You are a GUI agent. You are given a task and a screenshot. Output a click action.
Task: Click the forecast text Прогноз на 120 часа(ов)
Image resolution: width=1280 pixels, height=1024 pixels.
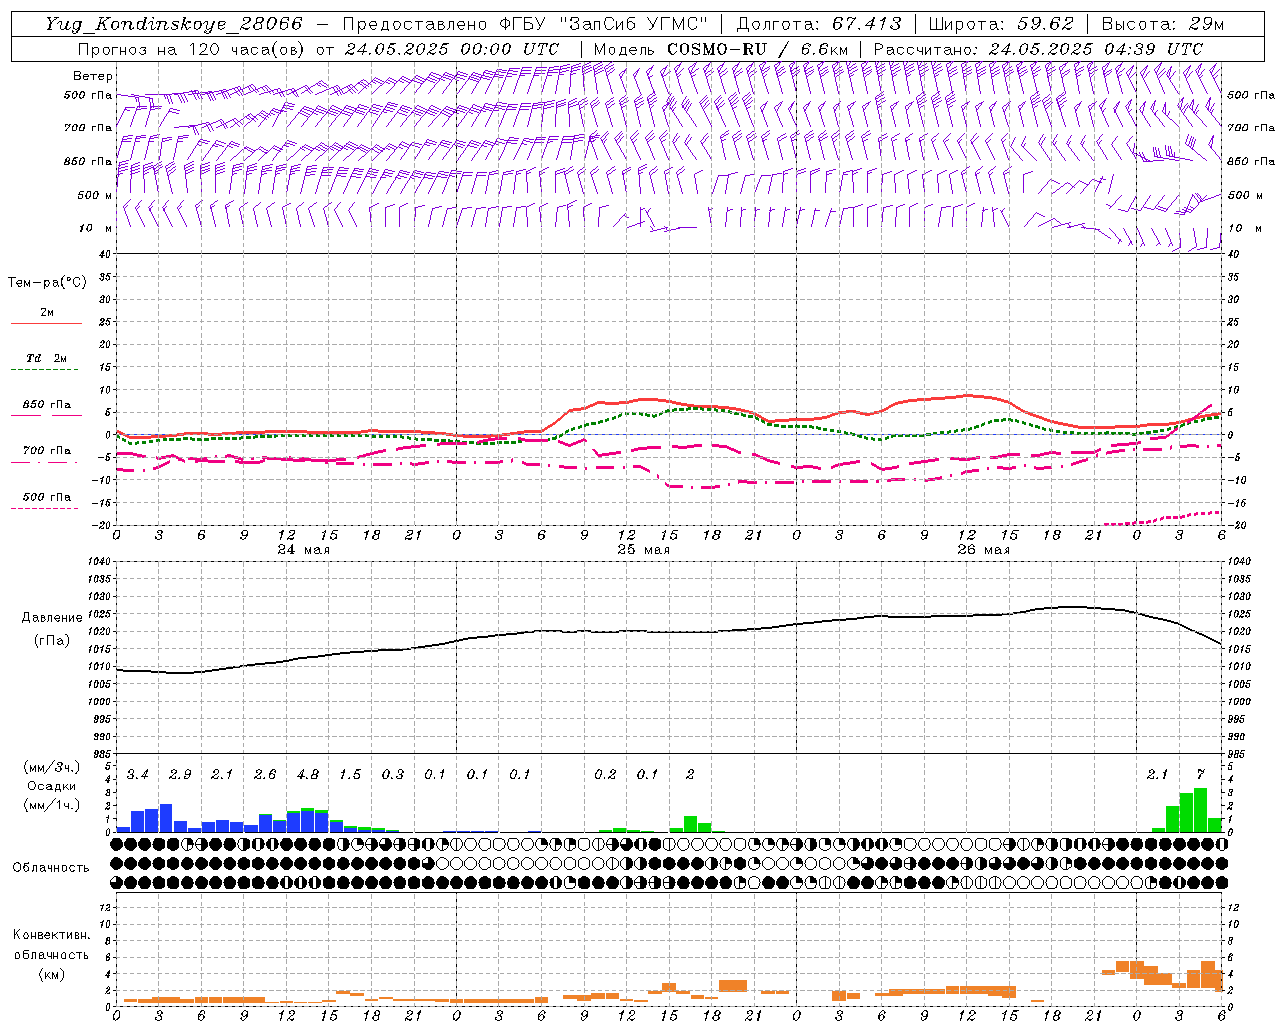[192, 49]
